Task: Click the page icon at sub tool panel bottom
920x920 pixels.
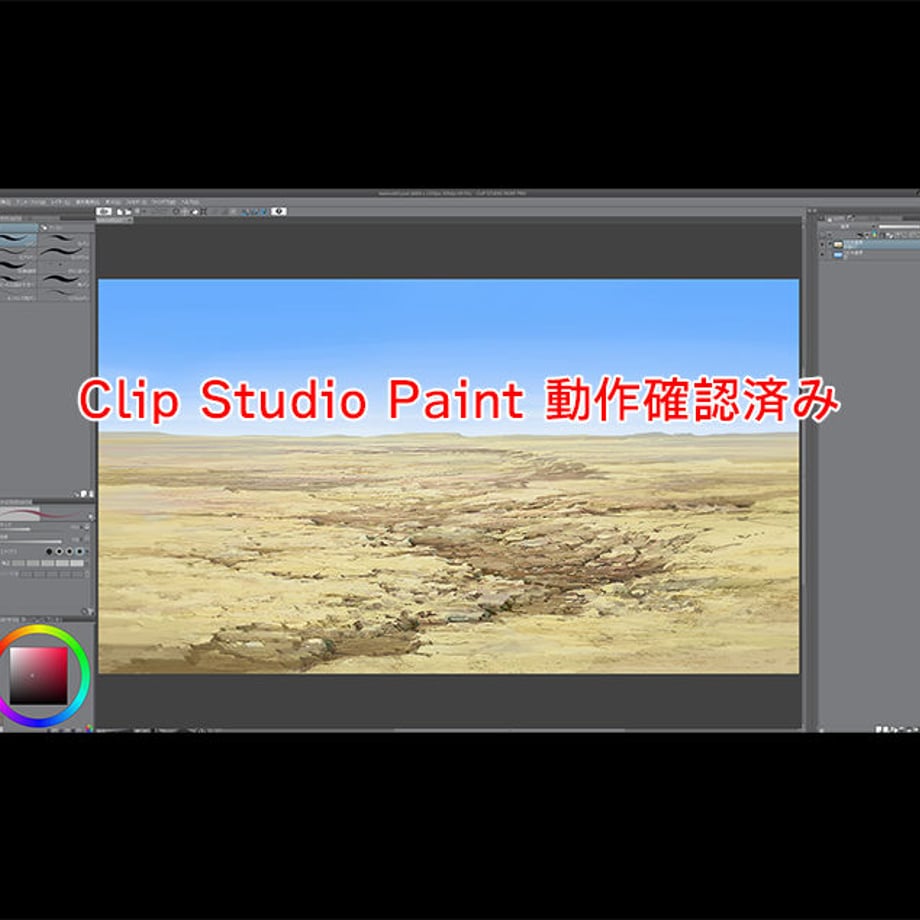Action: pos(83,493)
